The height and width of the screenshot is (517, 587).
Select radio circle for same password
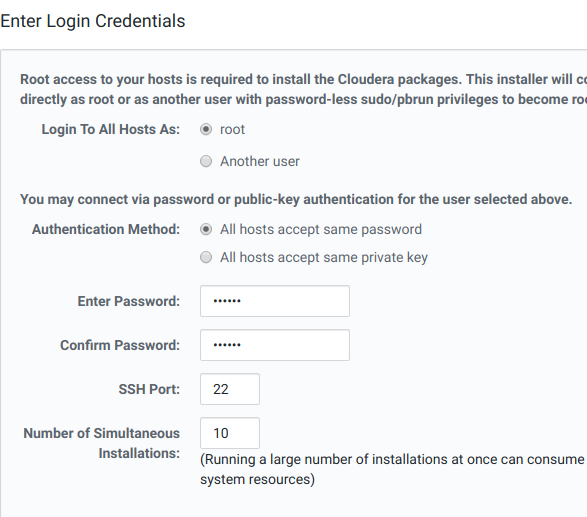(206, 229)
